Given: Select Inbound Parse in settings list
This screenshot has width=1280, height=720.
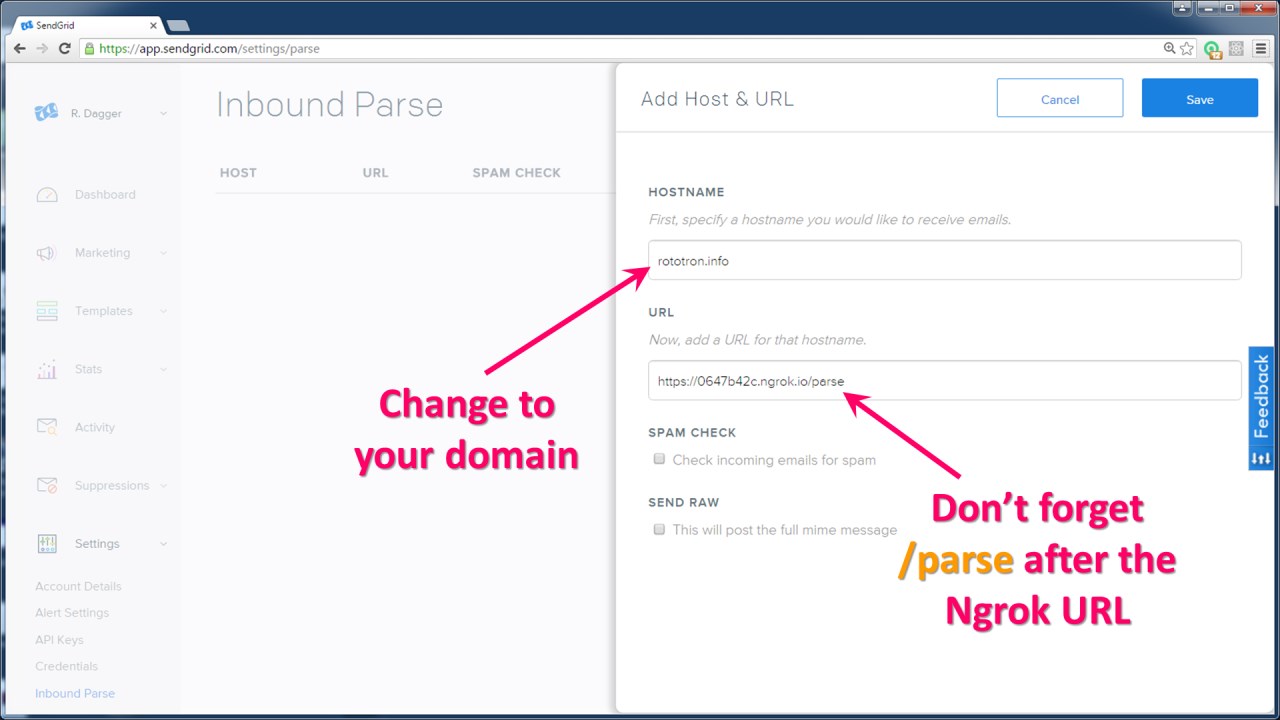Looking at the screenshot, I should 75,693.
